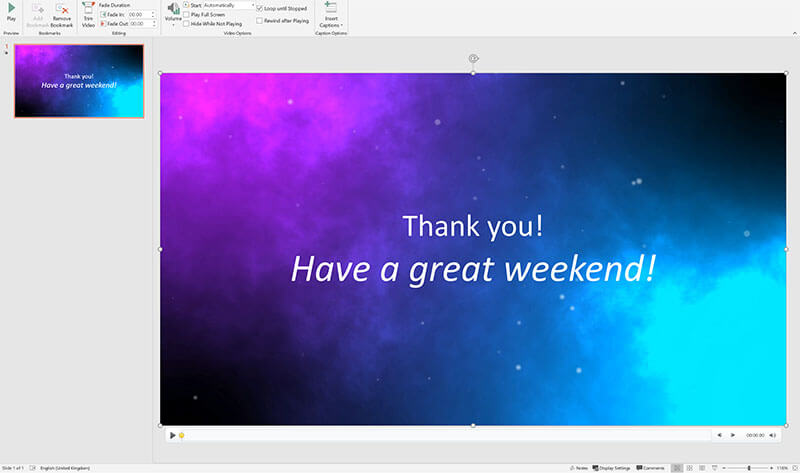This screenshot has height=473, width=800.
Task: Click the video seek bar timeline
Action: tap(446, 435)
